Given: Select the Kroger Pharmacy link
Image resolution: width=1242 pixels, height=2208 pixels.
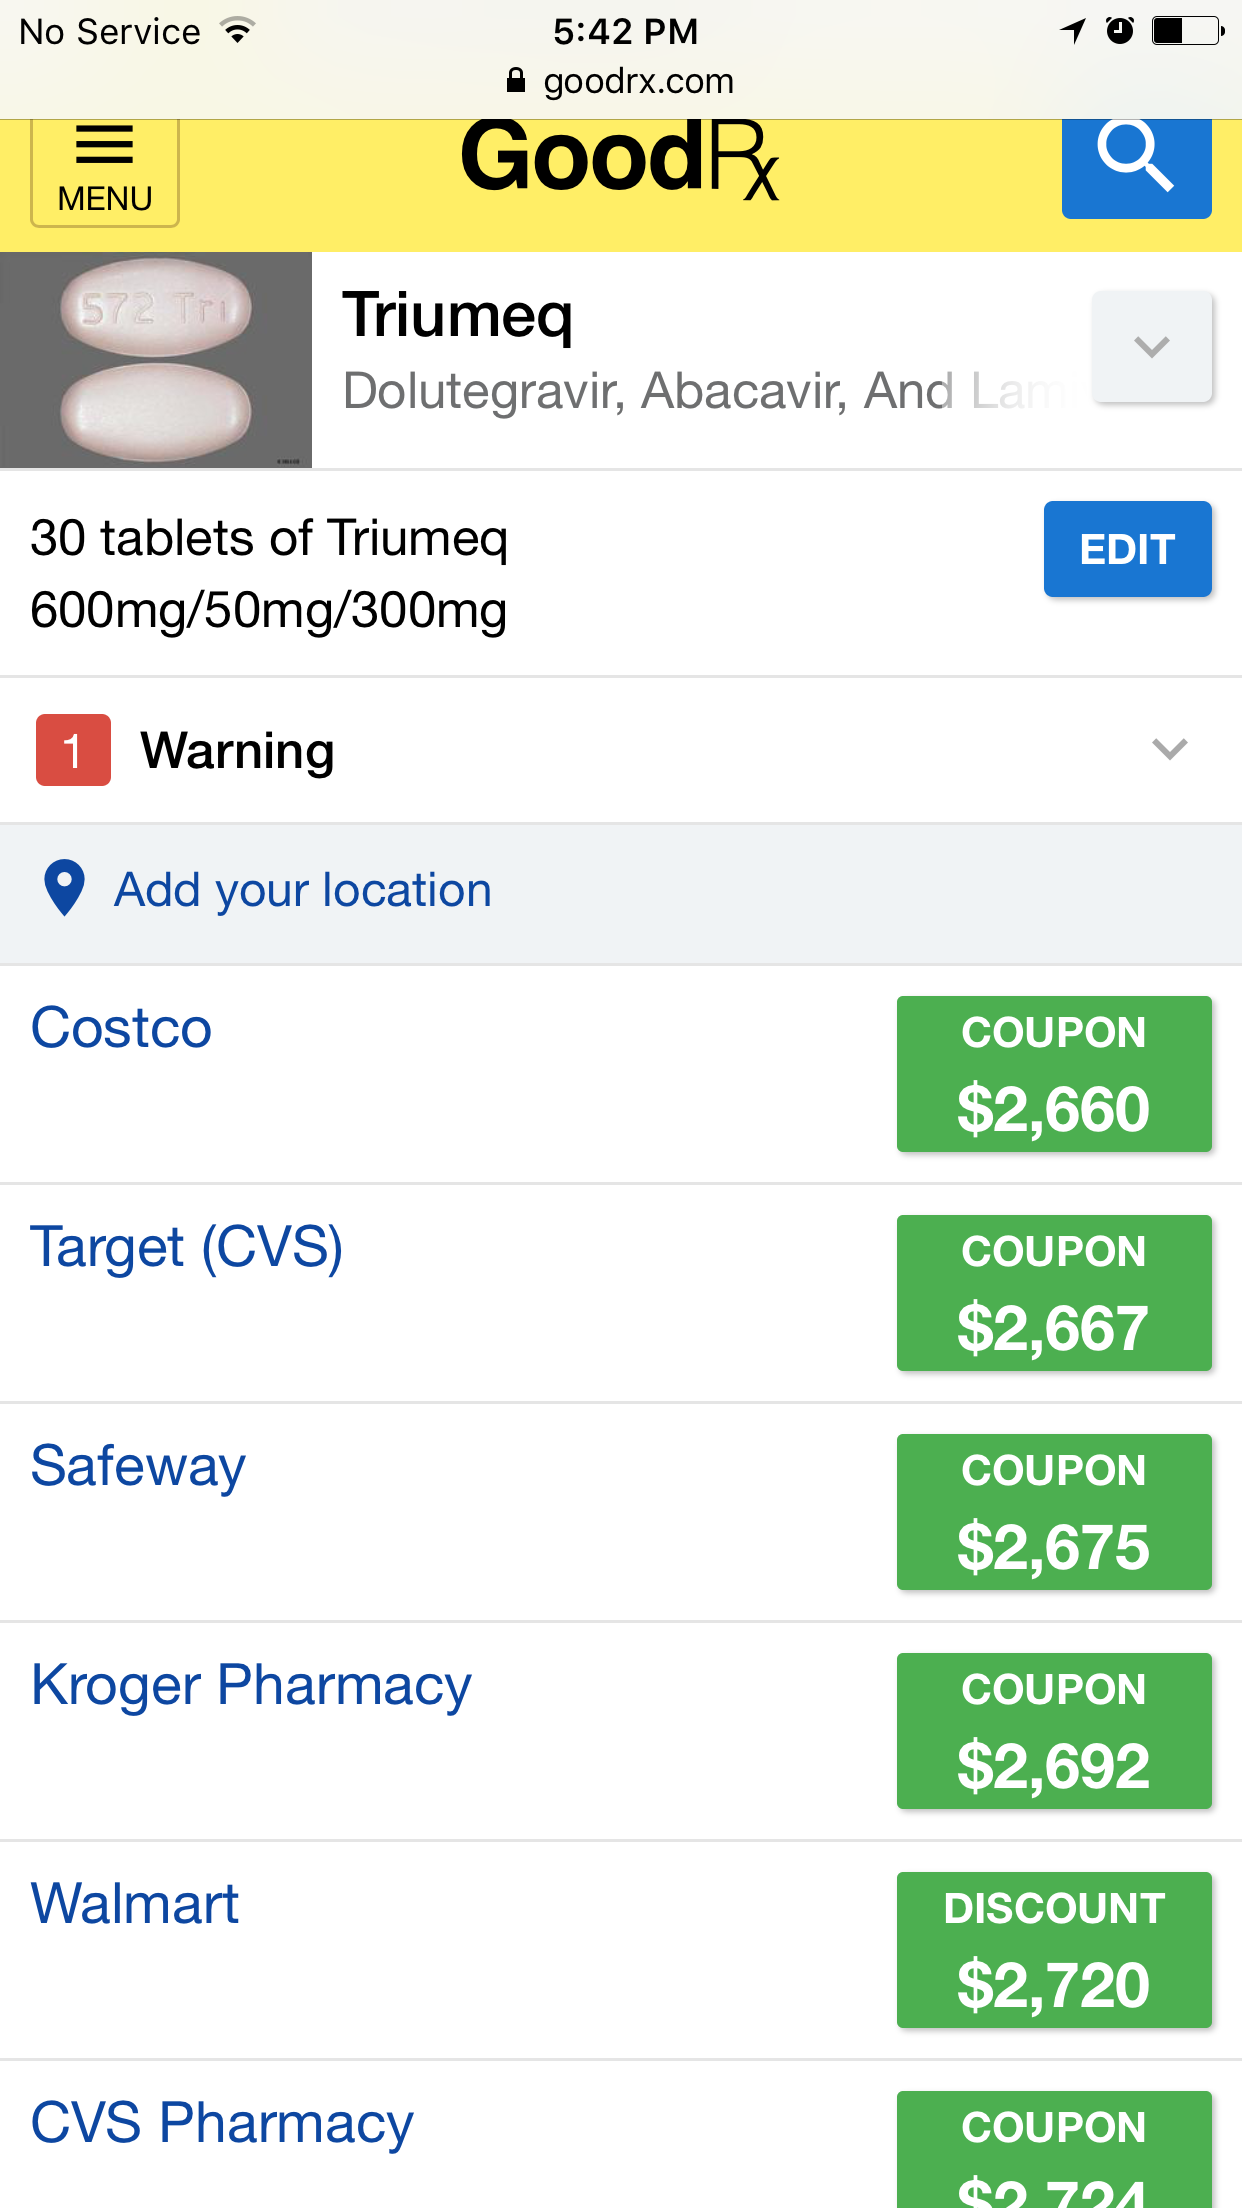Looking at the screenshot, I should click(x=251, y=1685).
